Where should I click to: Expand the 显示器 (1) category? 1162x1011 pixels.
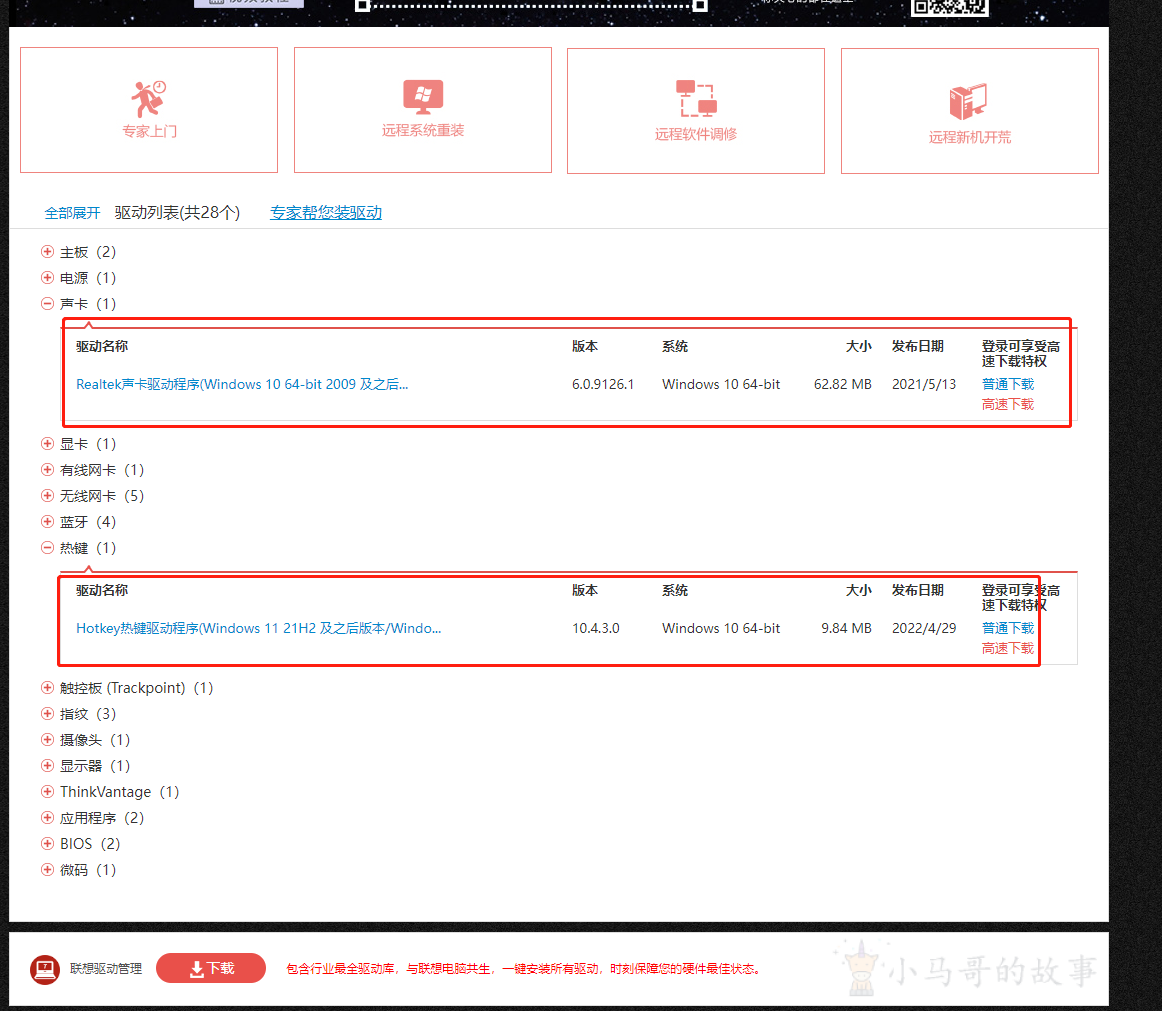[47, 766]
